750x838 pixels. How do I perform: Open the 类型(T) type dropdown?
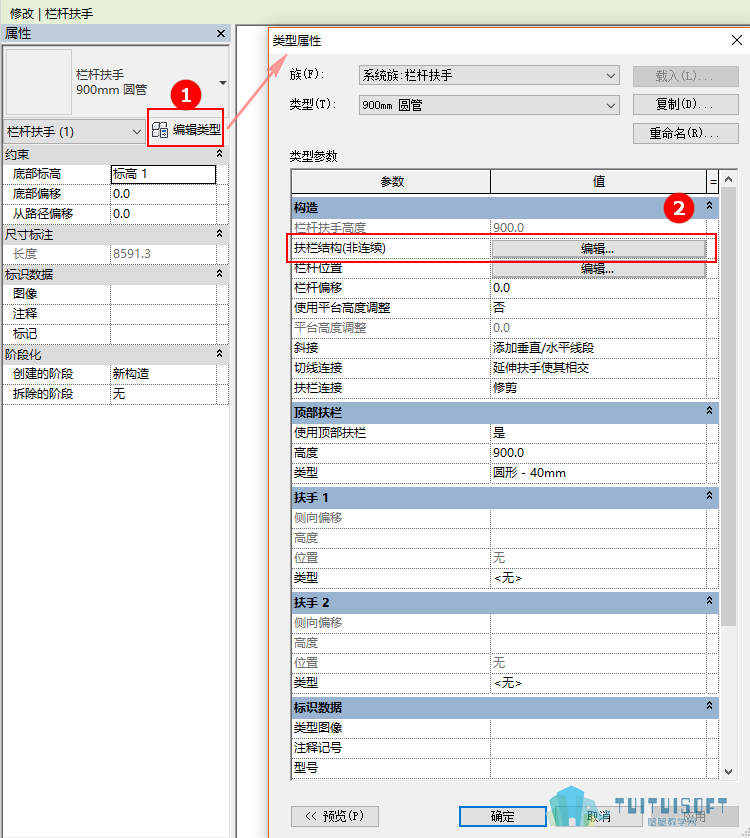pos(489,105)
